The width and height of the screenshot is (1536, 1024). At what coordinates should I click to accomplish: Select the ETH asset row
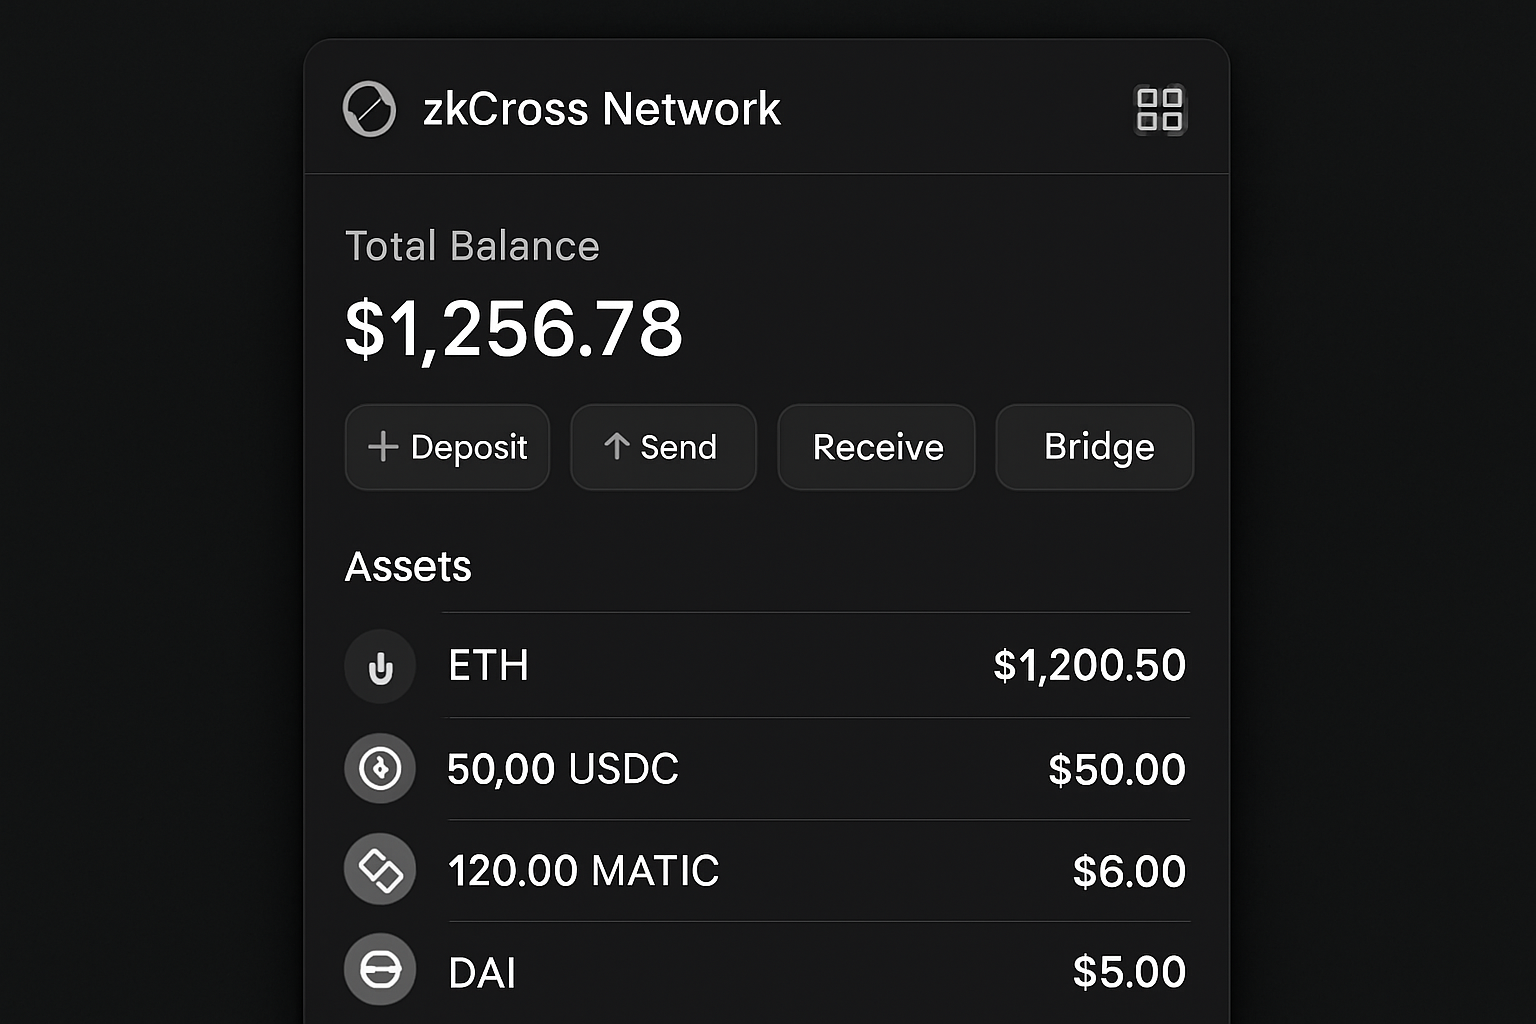pos(815,666)
